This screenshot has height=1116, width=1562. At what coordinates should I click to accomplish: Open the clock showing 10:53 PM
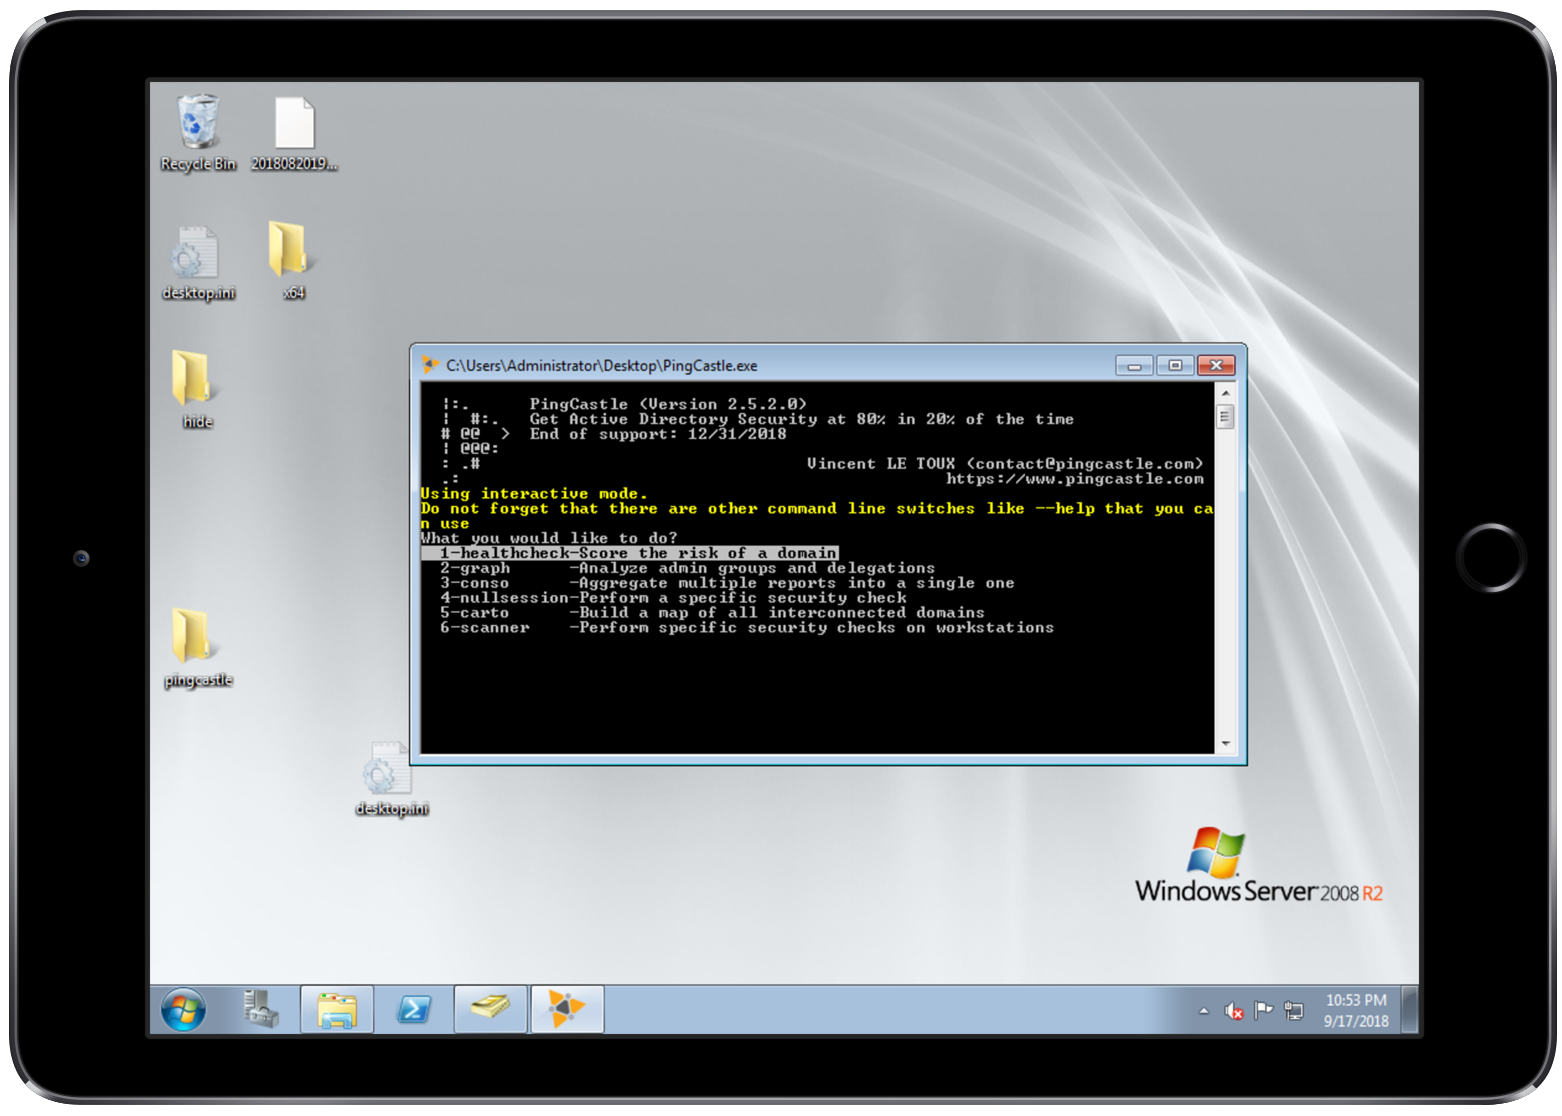click(1355, 1010)
